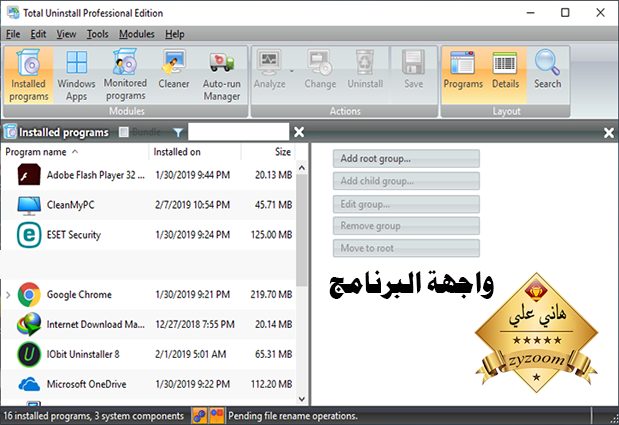Click the second orange status bar icon
This screenshot has width=619, height=425.
click(216, 416)
